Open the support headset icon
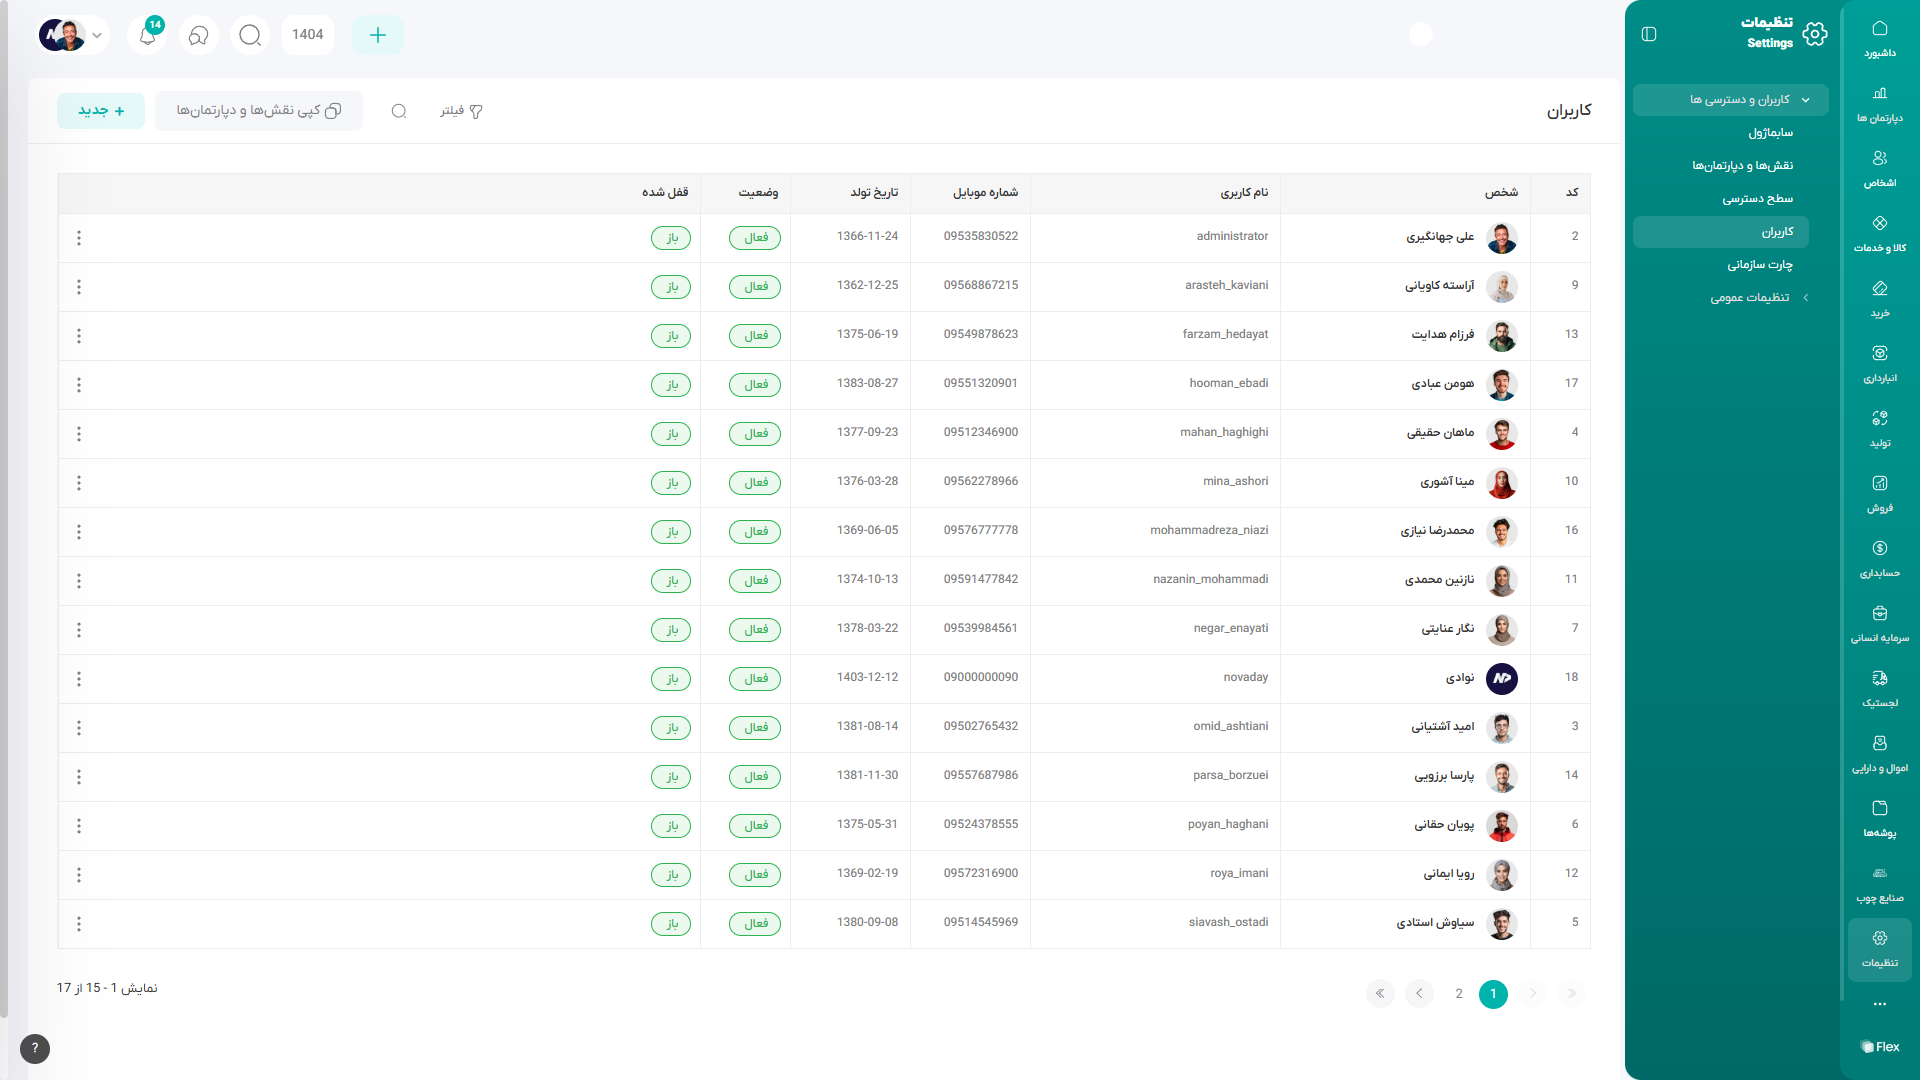The height and width of the screenshot is (1080, 1920). click(198, 35)
